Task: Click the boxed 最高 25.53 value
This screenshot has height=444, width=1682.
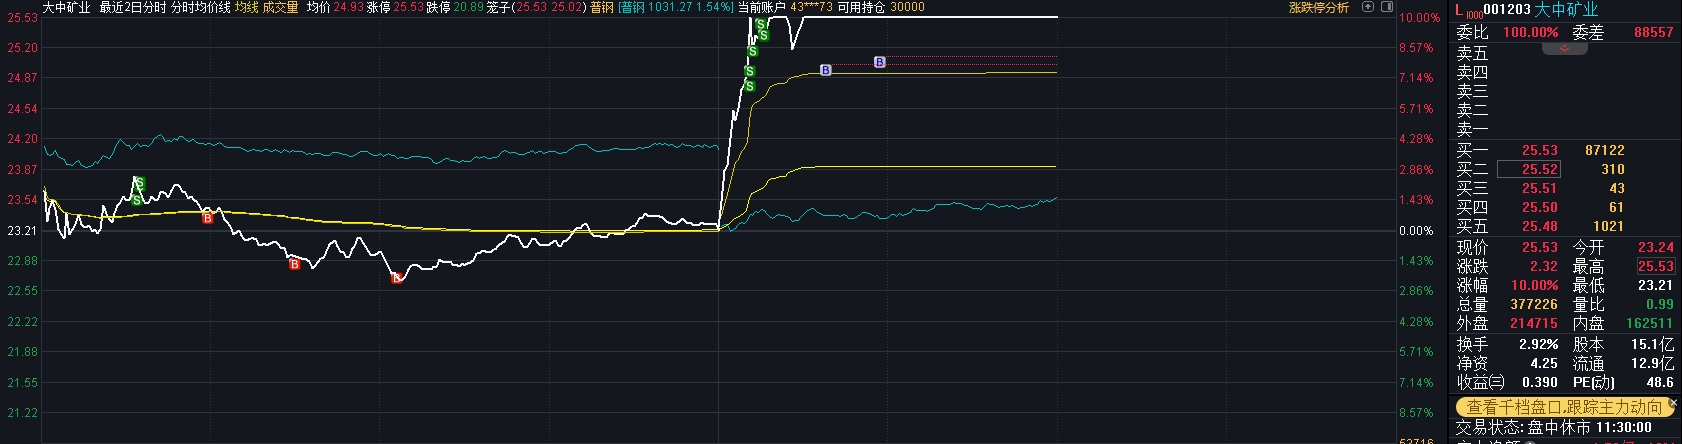Action: (1655, 266)
